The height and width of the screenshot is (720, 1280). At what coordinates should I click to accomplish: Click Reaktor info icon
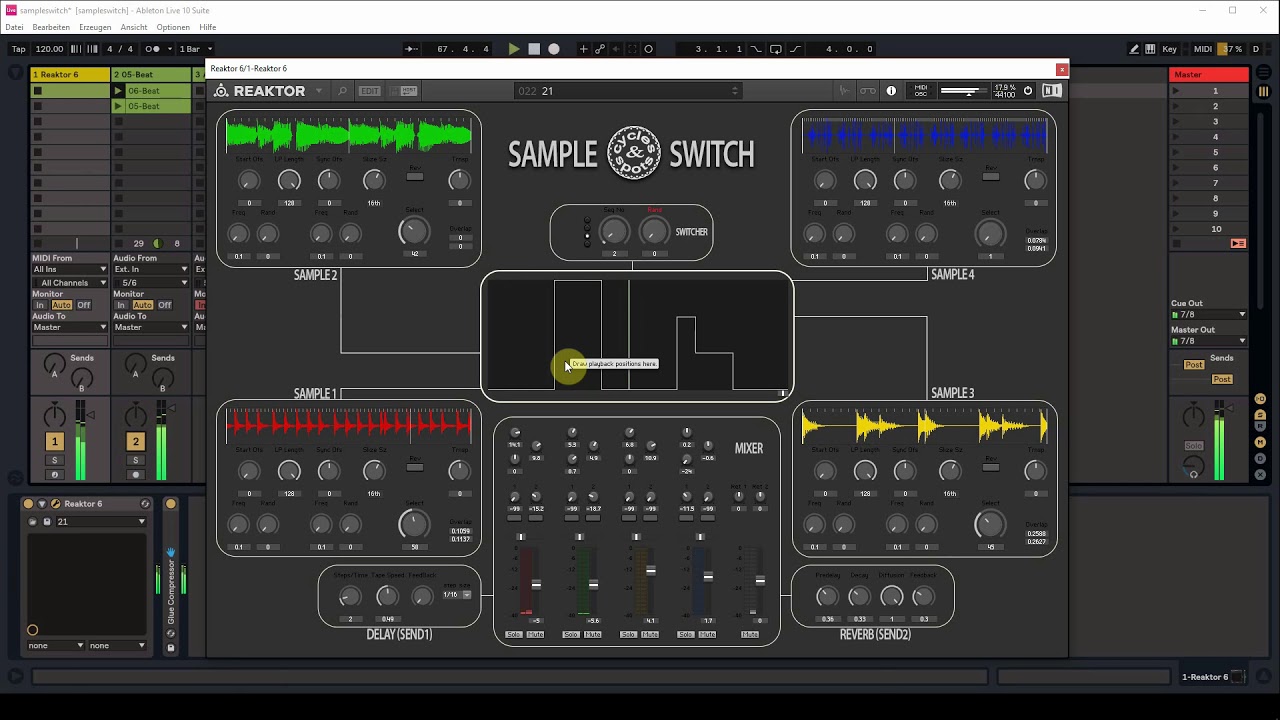(x=891, y=91)
